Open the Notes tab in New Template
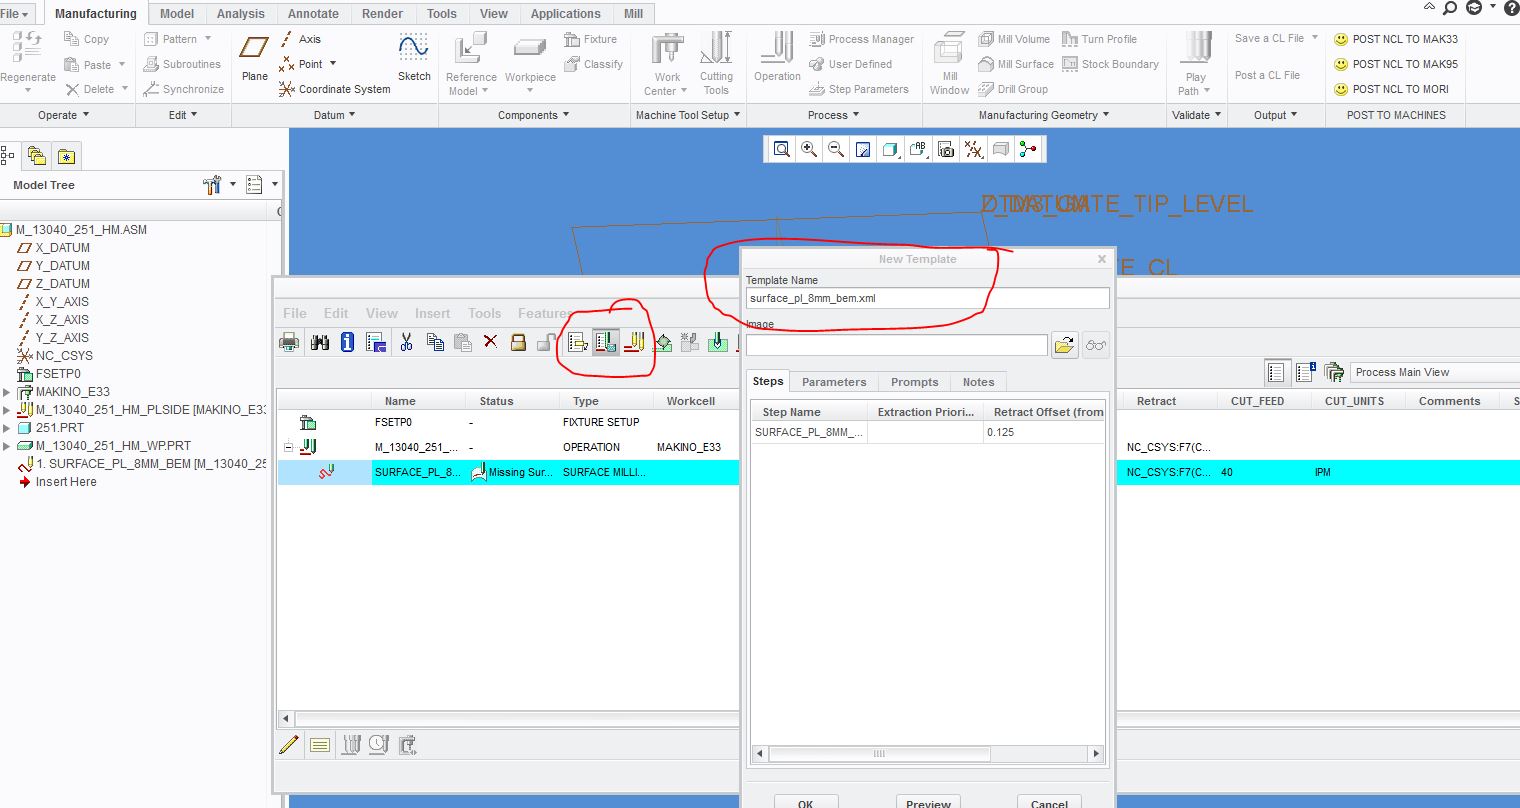 coord(979,382)
